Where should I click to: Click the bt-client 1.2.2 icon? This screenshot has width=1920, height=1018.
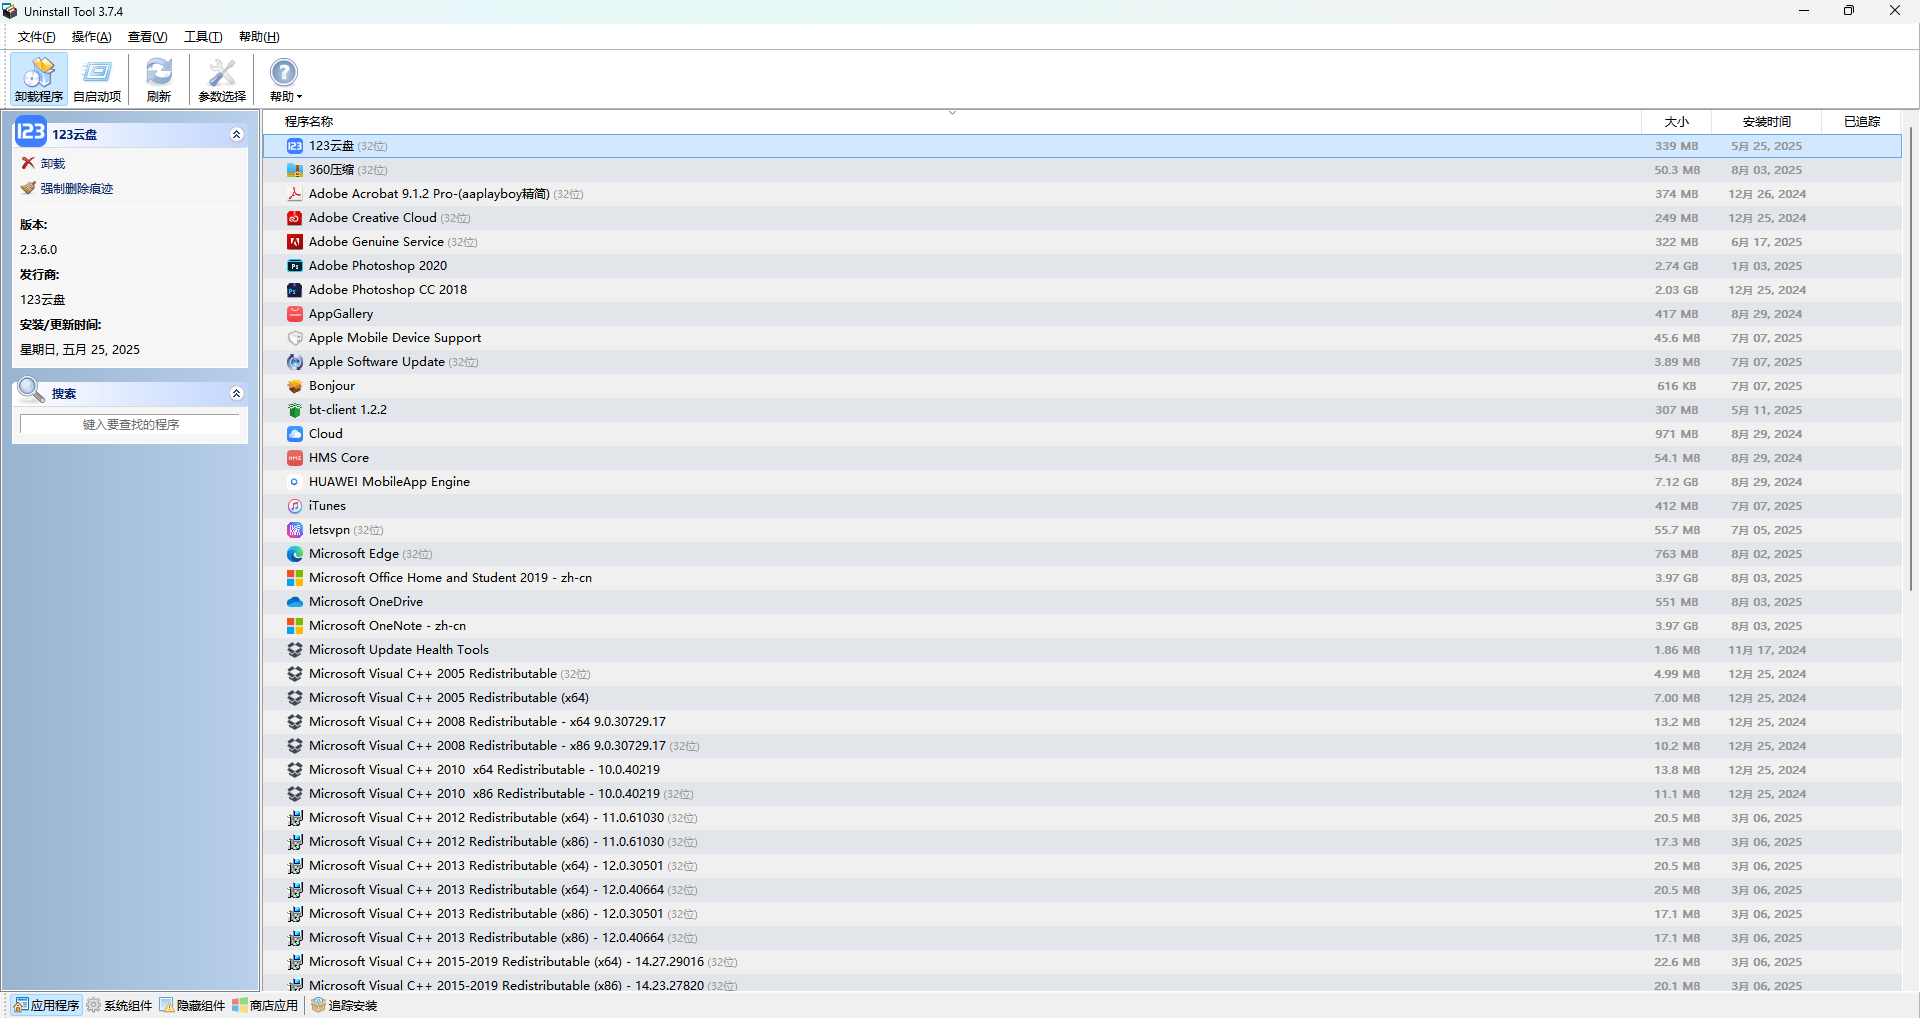tap(295, 410)
